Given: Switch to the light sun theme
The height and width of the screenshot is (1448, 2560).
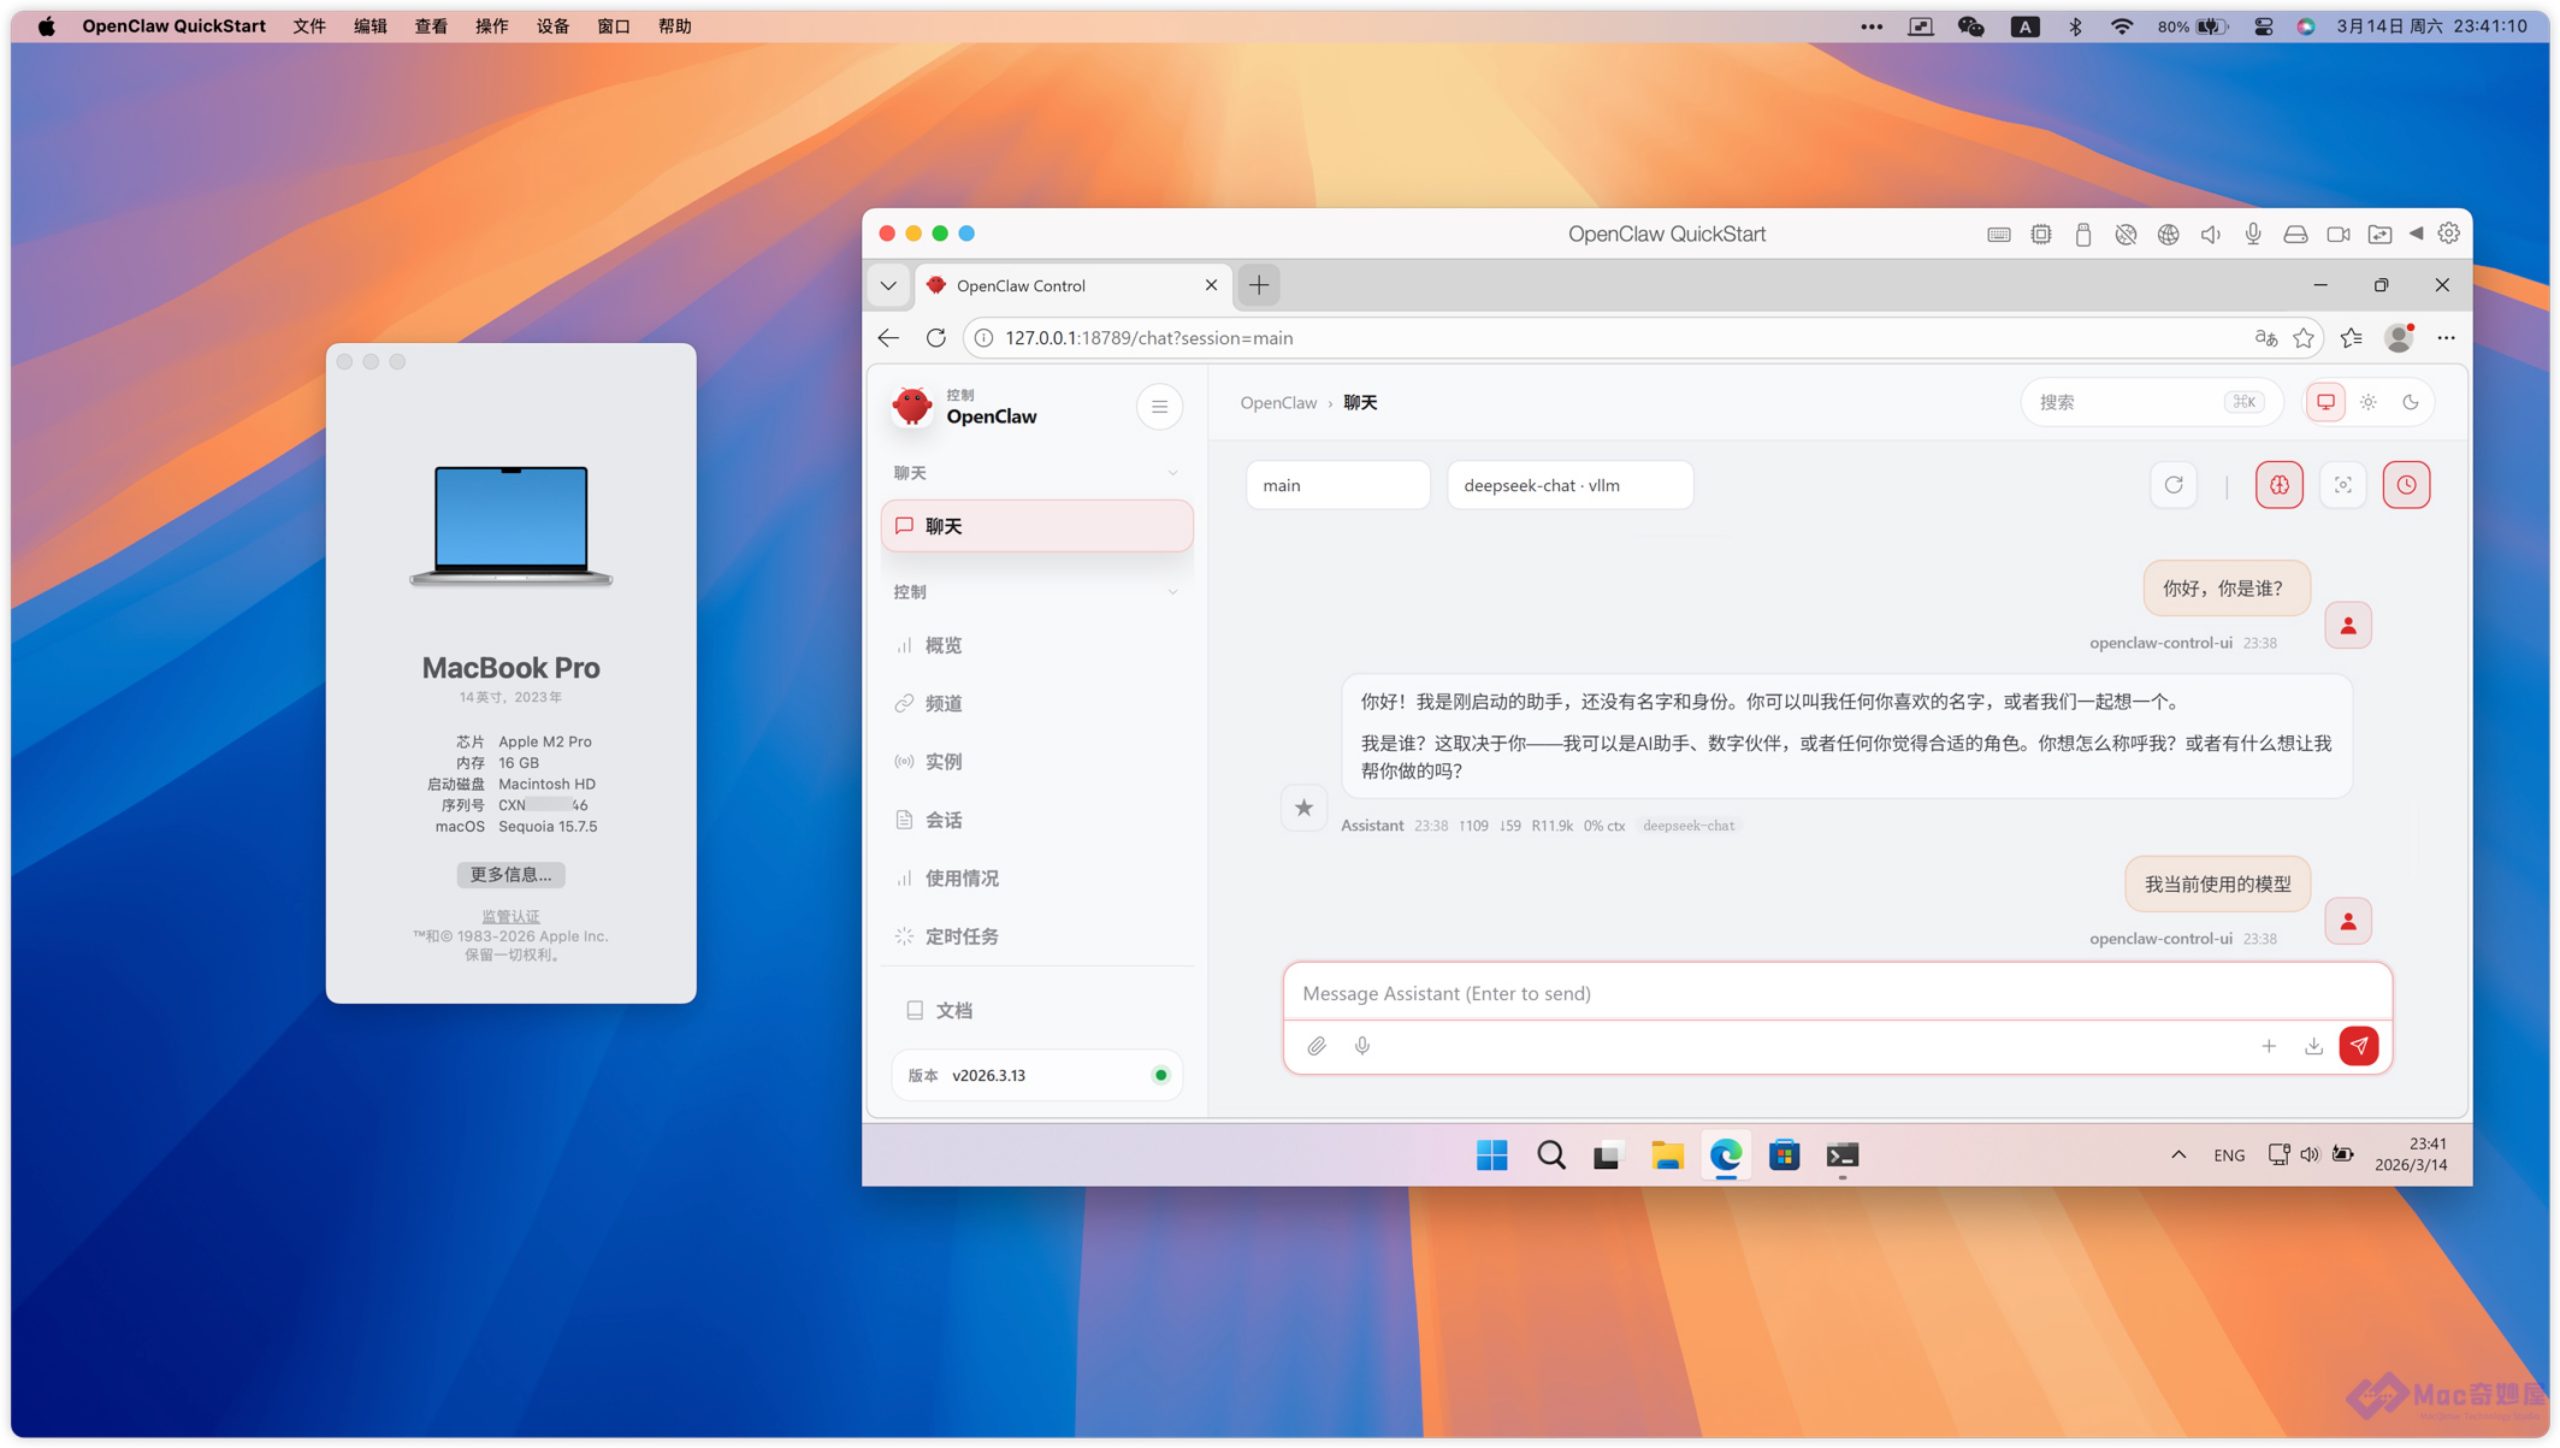Looking at the screenshot, I should point(2368,402).
